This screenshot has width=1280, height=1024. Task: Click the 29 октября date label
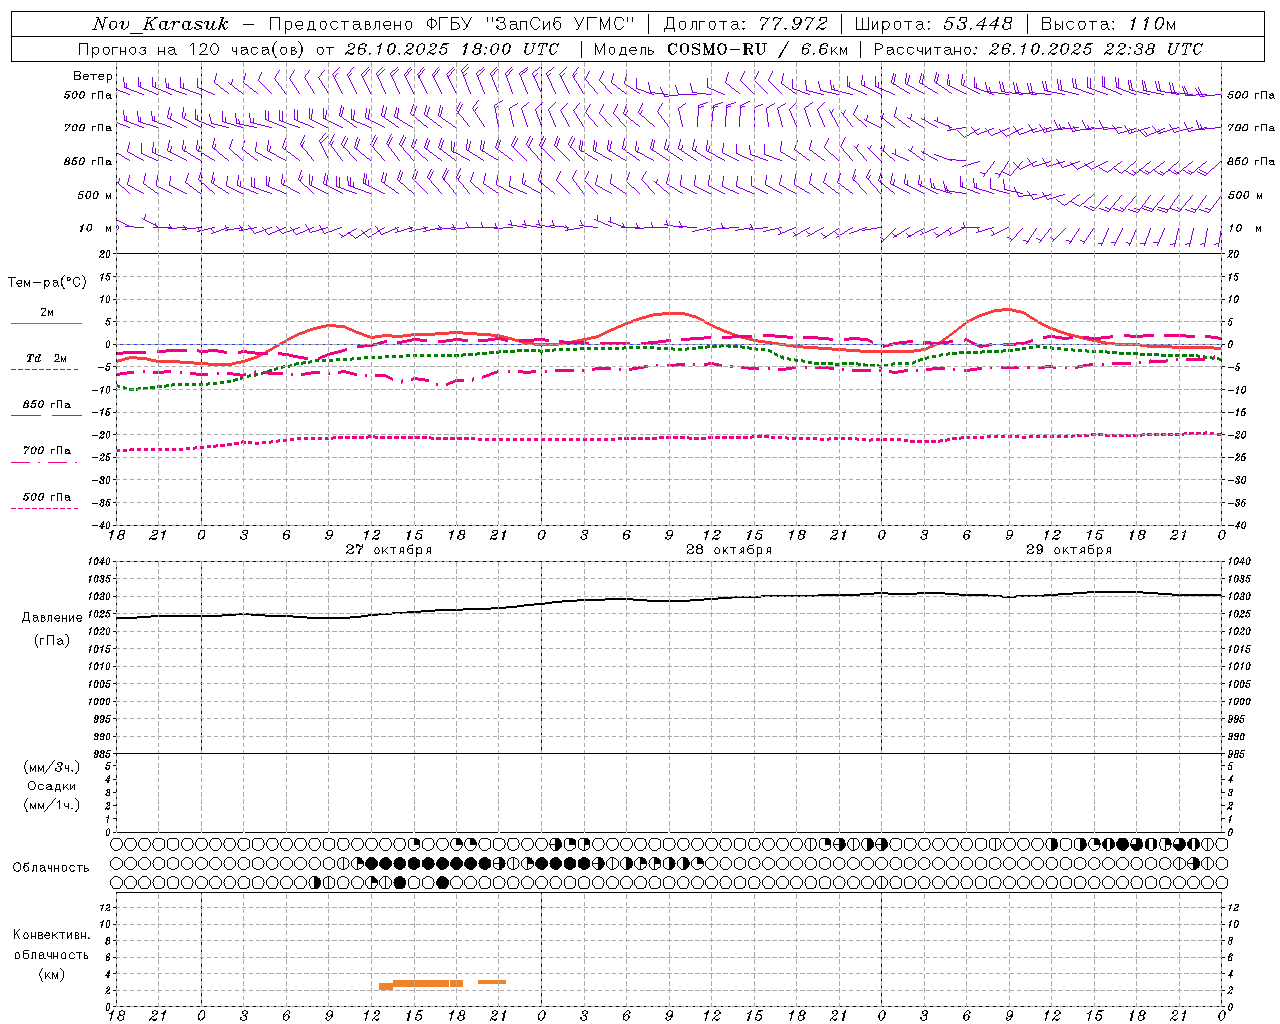tap(1069, 550)
